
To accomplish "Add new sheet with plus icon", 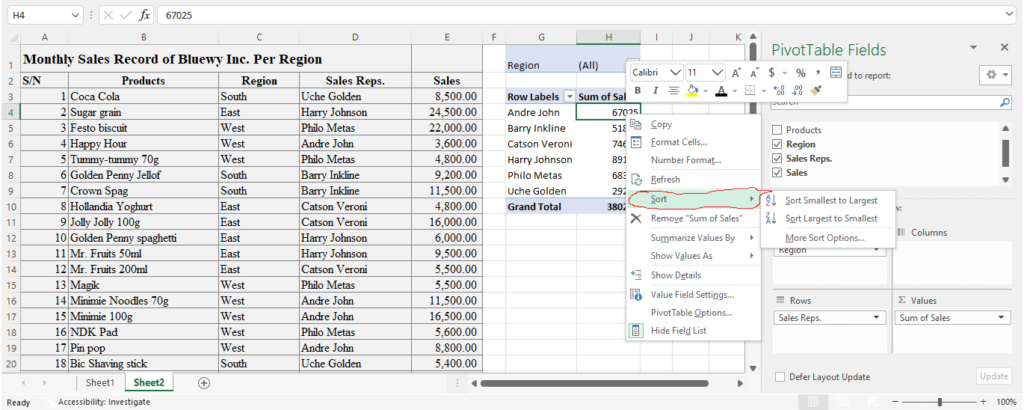I will click(204, 383).
